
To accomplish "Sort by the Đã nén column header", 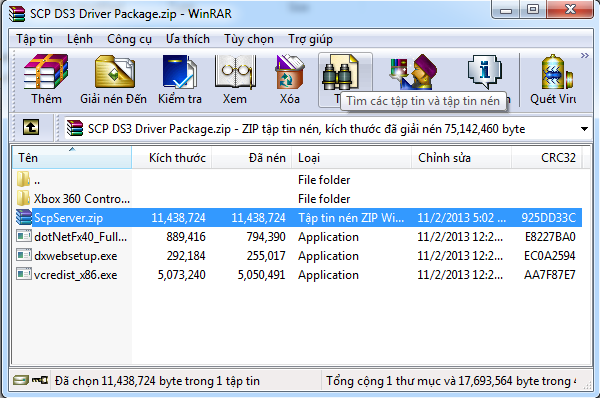I will point(252,158).
